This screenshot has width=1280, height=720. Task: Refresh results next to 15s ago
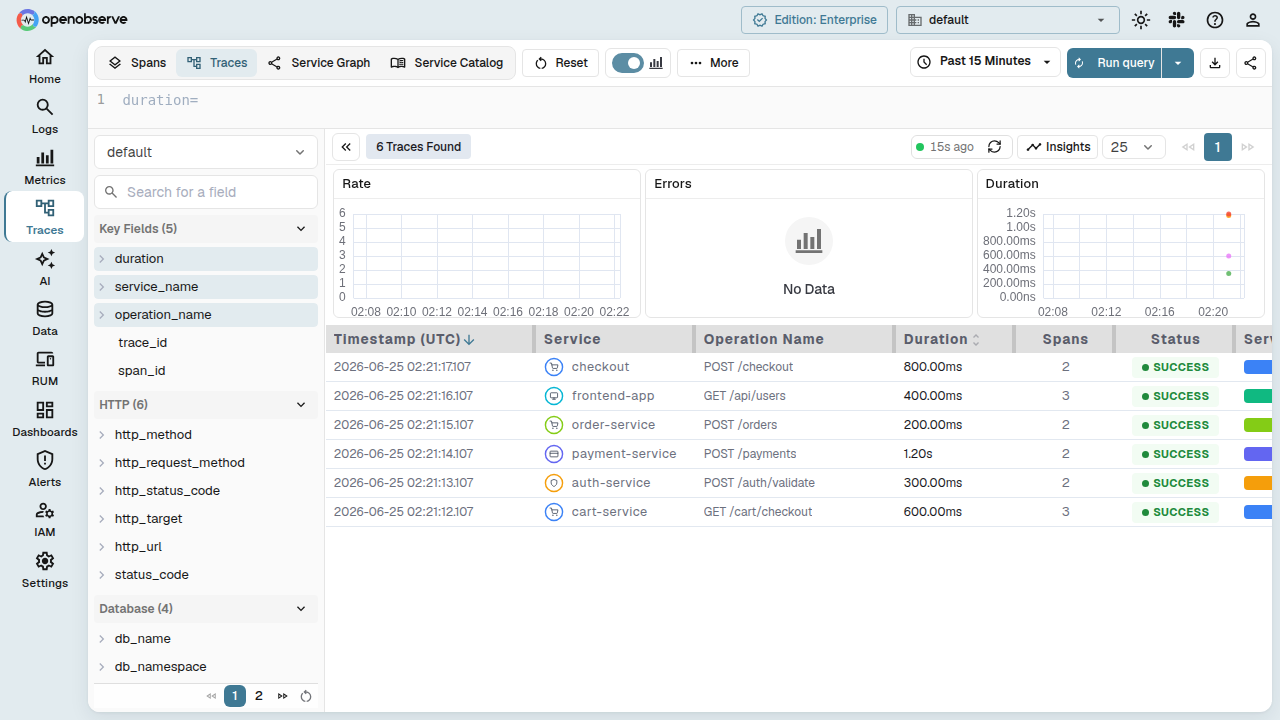[x=994, y=147]
